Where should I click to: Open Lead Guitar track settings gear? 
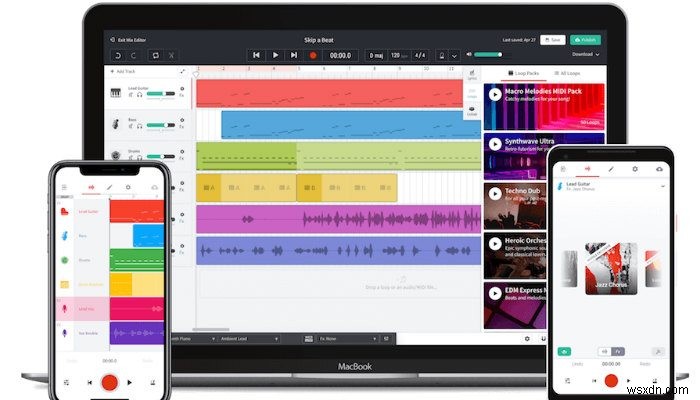(182, 89)
